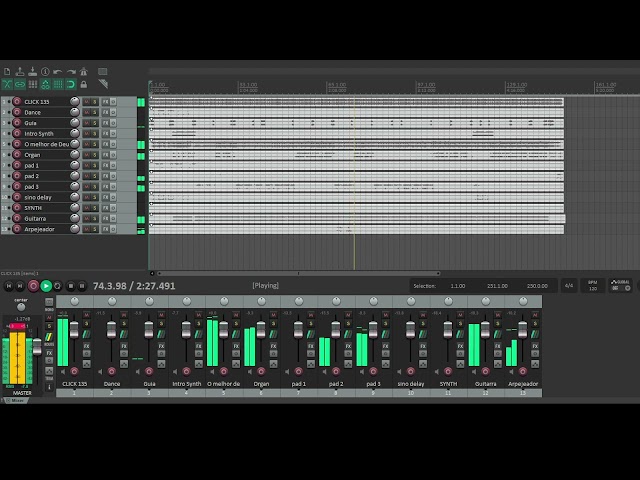Viewport: 640px width, 480px height.
Task: Toggle auto-crossfade toolbar icon
Action: [x=7, y=84]
